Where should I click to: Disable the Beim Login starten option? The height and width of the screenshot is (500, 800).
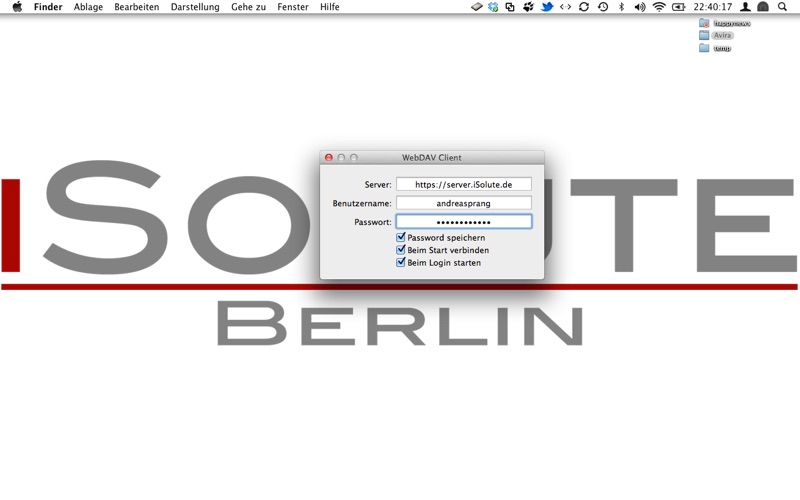coord(401,263)
